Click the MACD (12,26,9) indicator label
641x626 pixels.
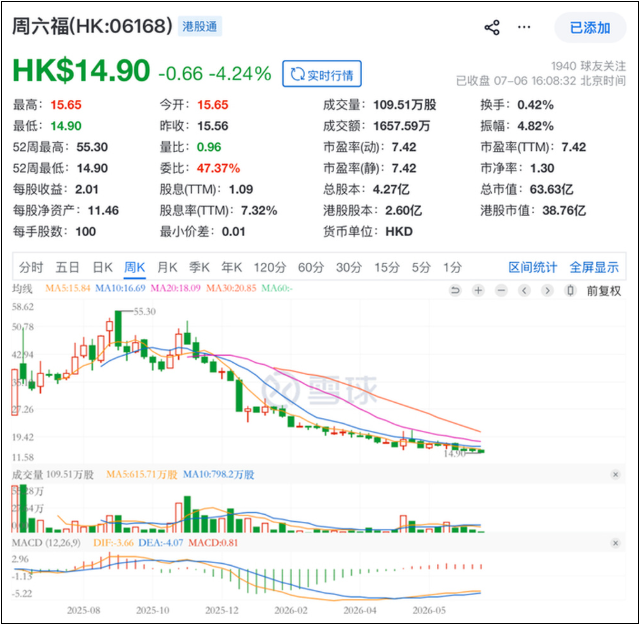pyautogui.click(x=46, y=543)
